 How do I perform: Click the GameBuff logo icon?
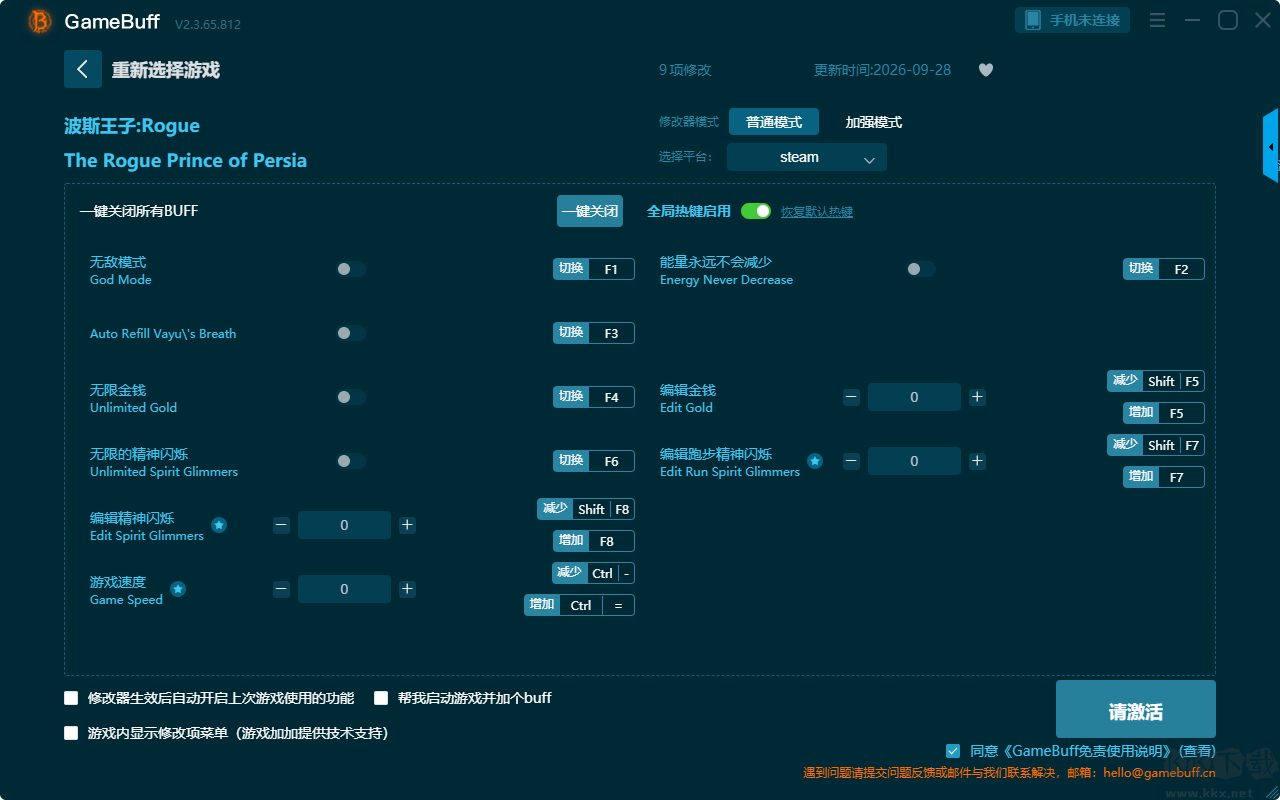click(40, 21)
